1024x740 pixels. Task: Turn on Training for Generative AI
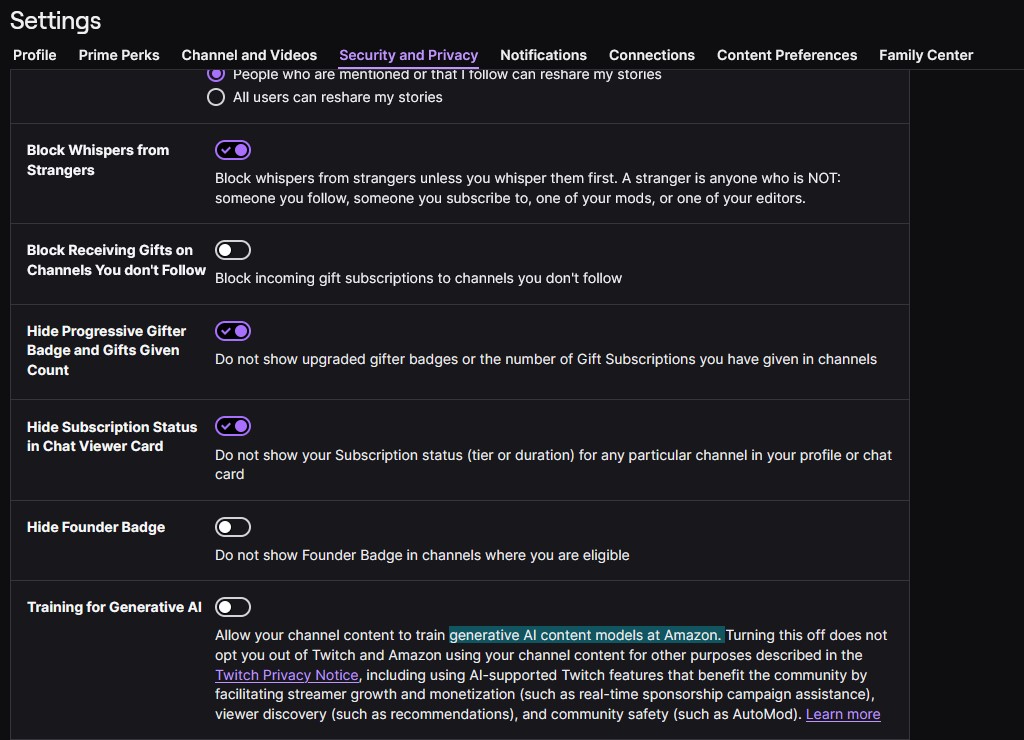point(233,607)
